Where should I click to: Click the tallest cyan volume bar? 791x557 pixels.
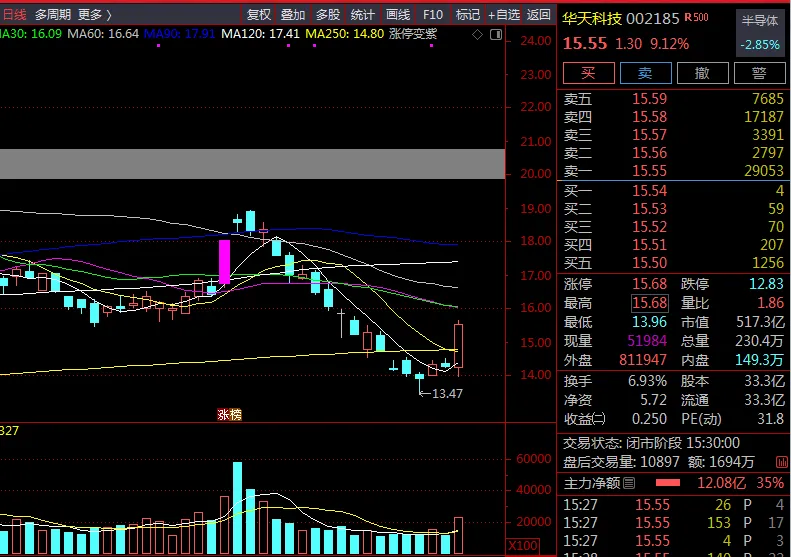coord(237,508)
